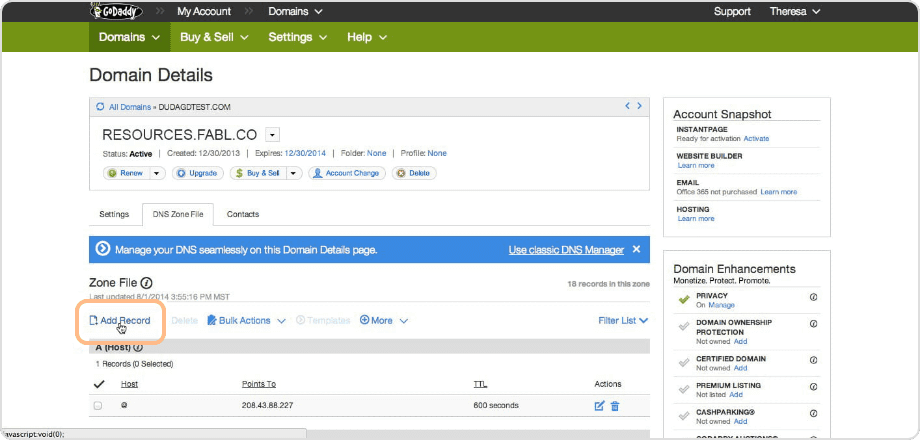Click Learn more for Office 365 email
The image size is (920, 440).
click(x=779, y=192)
